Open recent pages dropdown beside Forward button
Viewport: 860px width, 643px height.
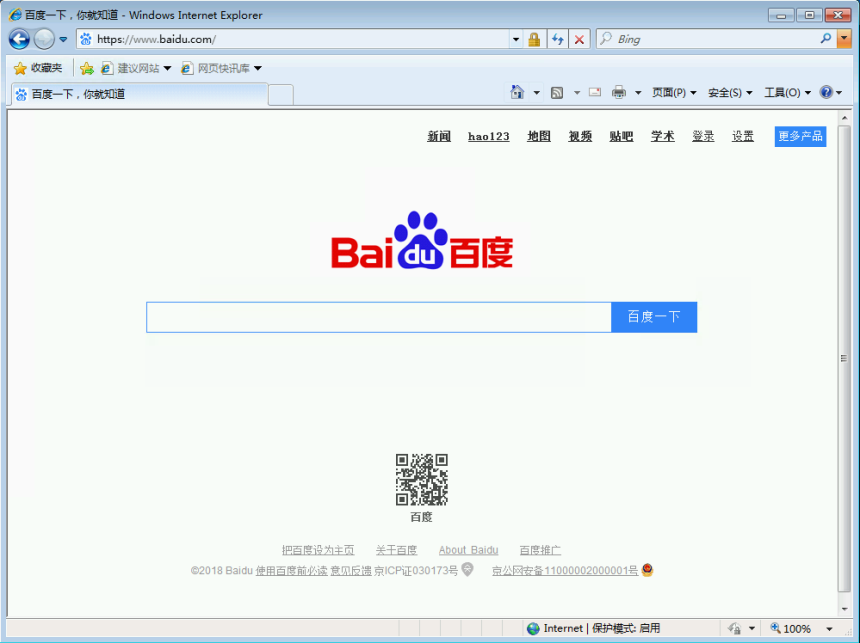[x=63, y=40]
